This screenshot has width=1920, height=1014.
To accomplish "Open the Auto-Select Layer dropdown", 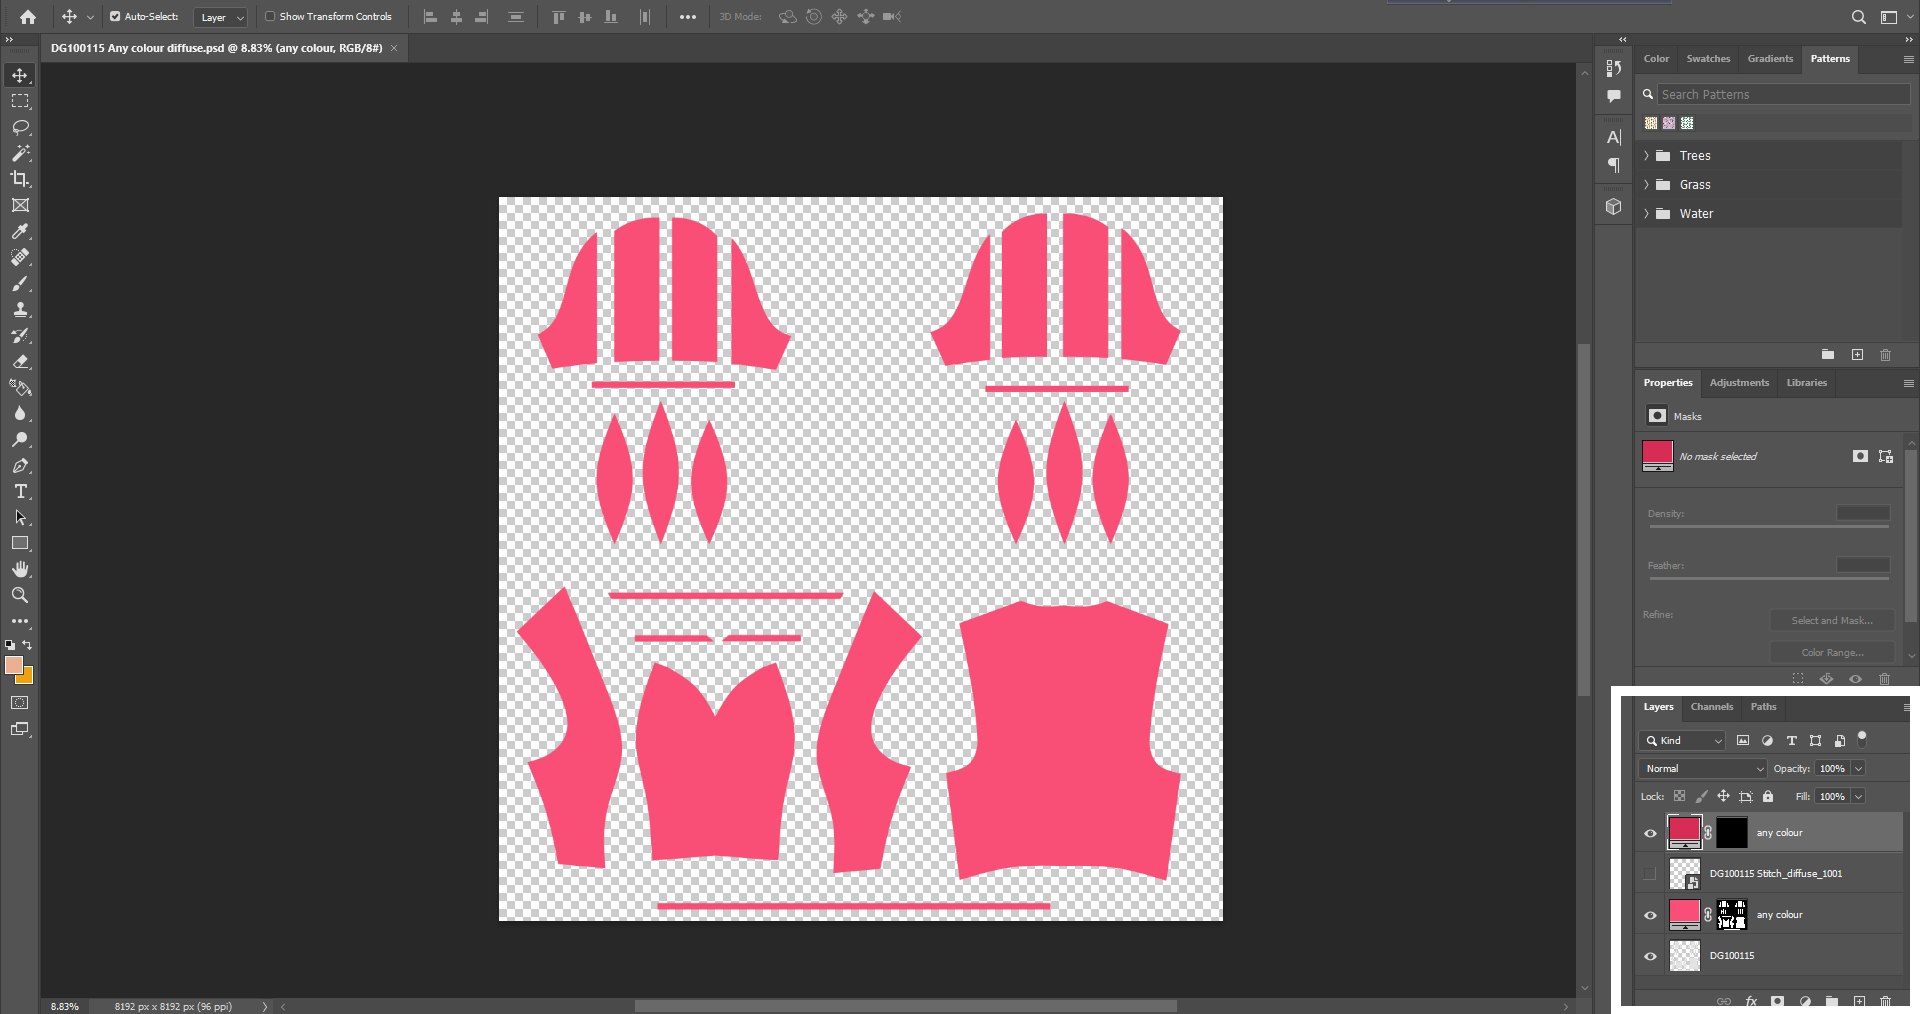I will [x=221, y=17].
